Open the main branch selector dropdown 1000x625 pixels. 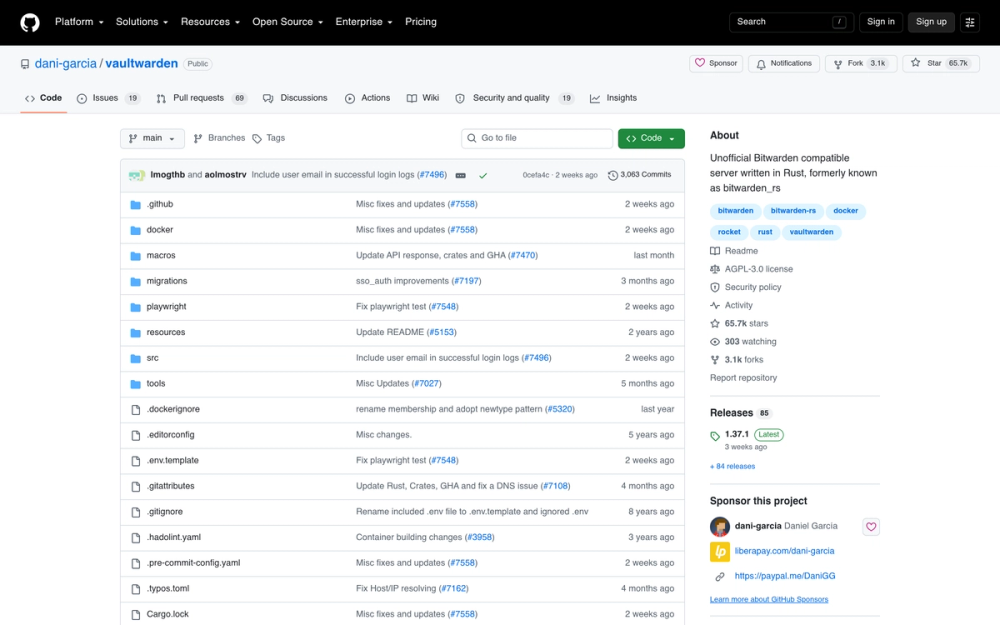pyautogui.click(x=152, y=138)
